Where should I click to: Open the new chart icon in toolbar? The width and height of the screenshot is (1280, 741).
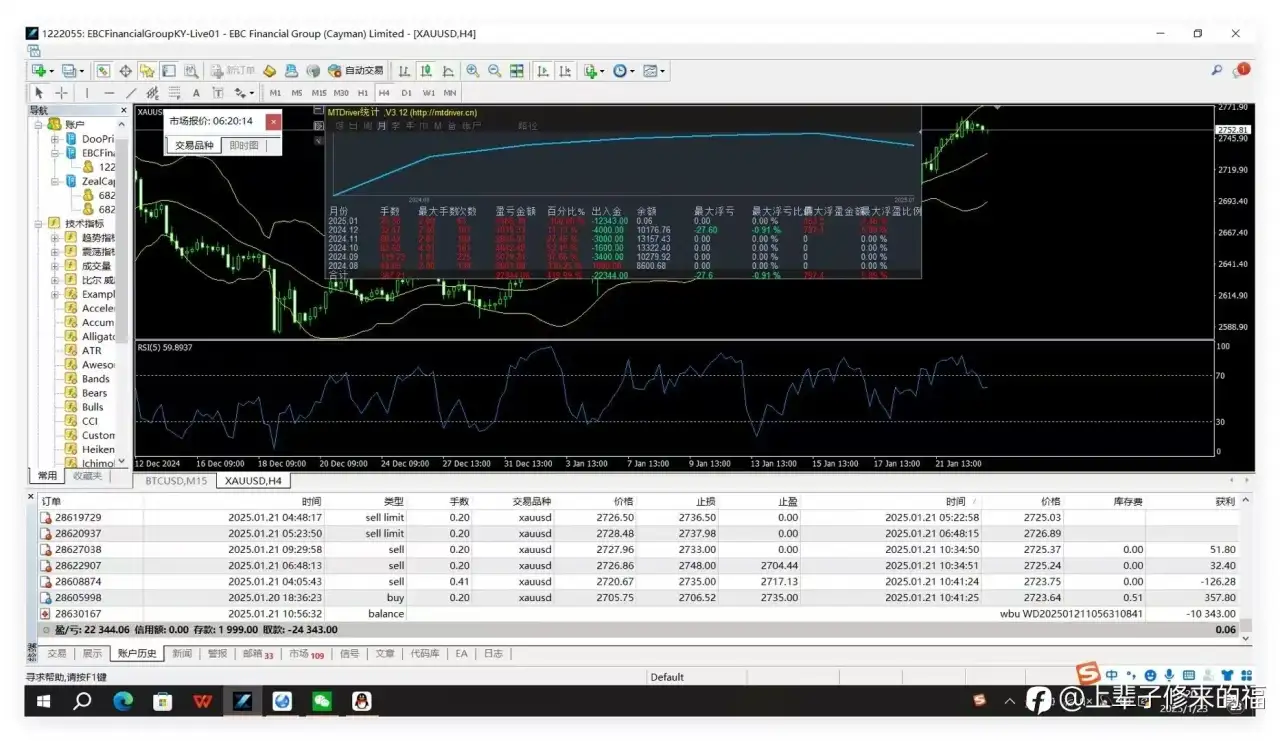(41, 71)
